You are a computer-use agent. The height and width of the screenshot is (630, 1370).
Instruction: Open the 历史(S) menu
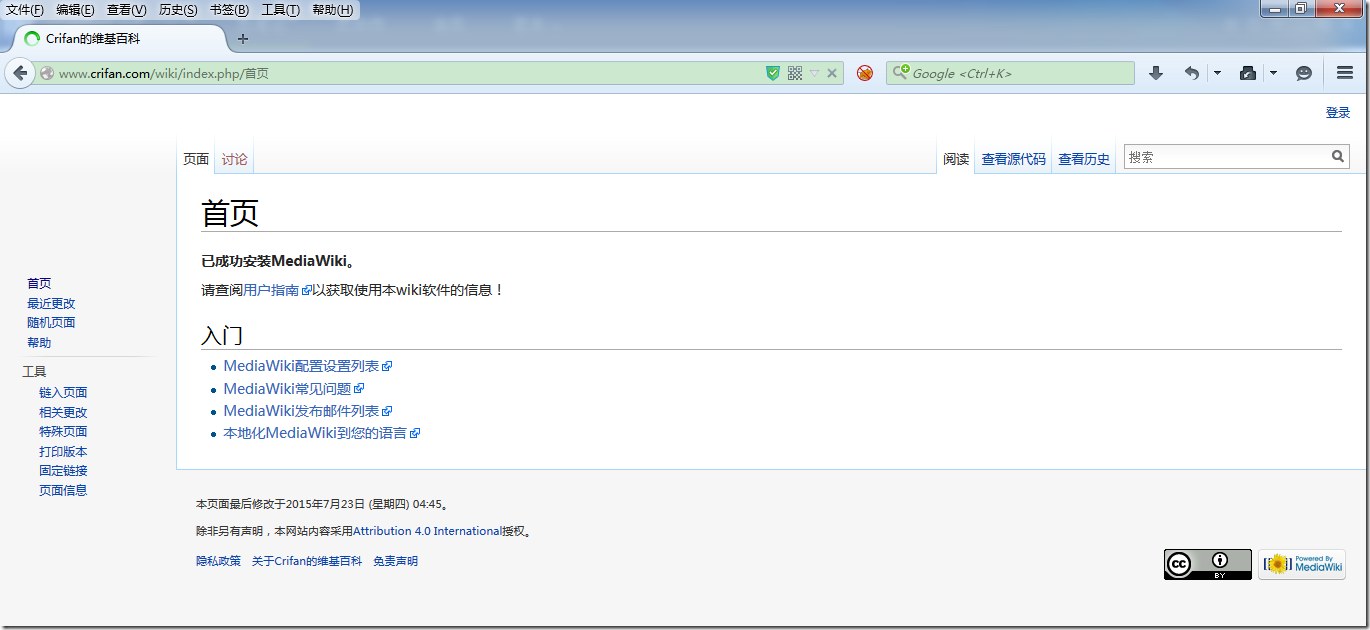[x=178, y=10]
